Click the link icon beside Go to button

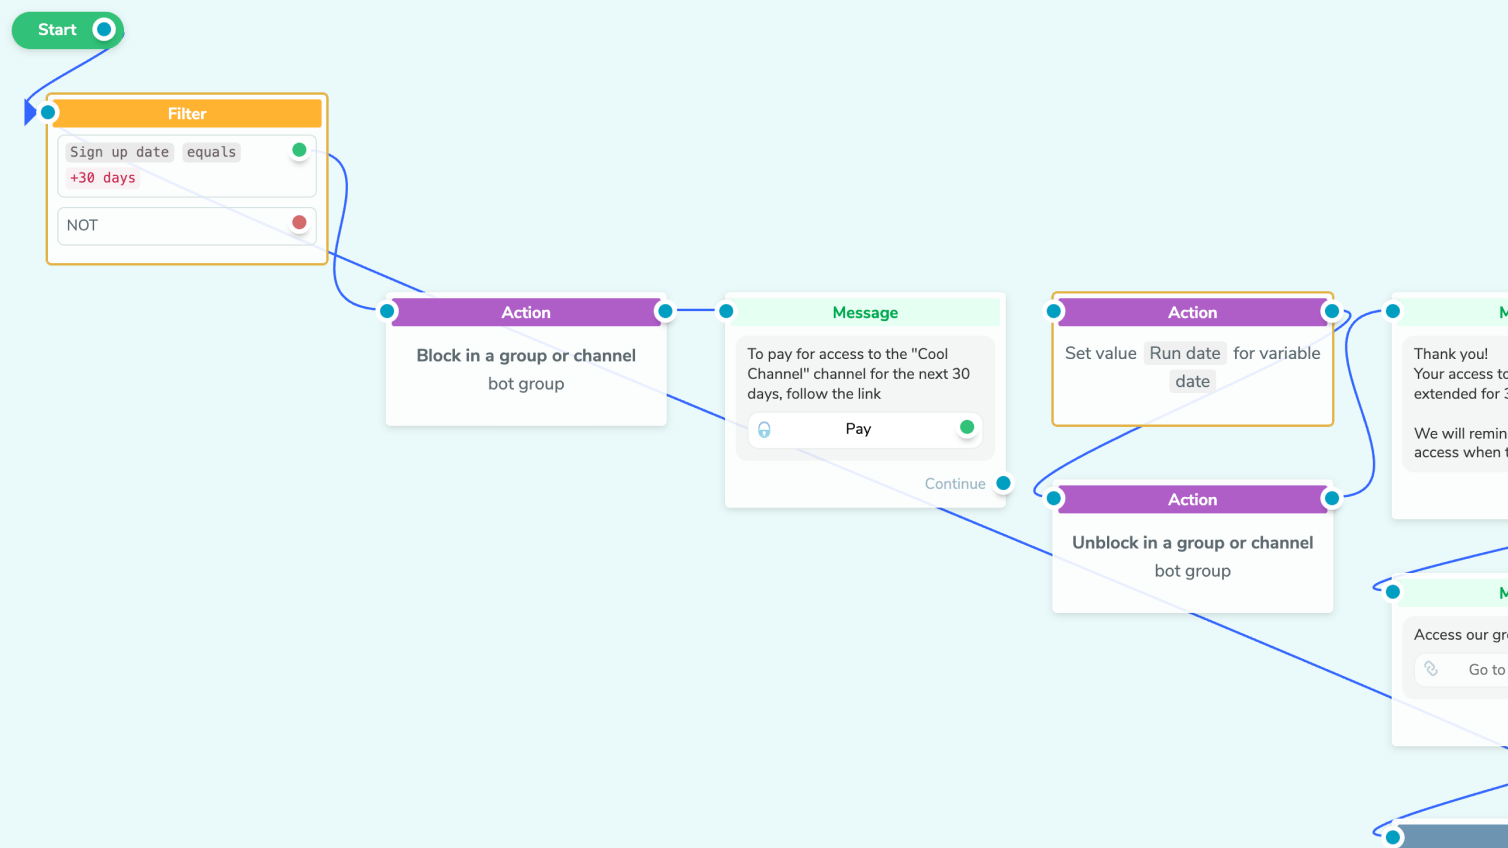coord(1431,669)
